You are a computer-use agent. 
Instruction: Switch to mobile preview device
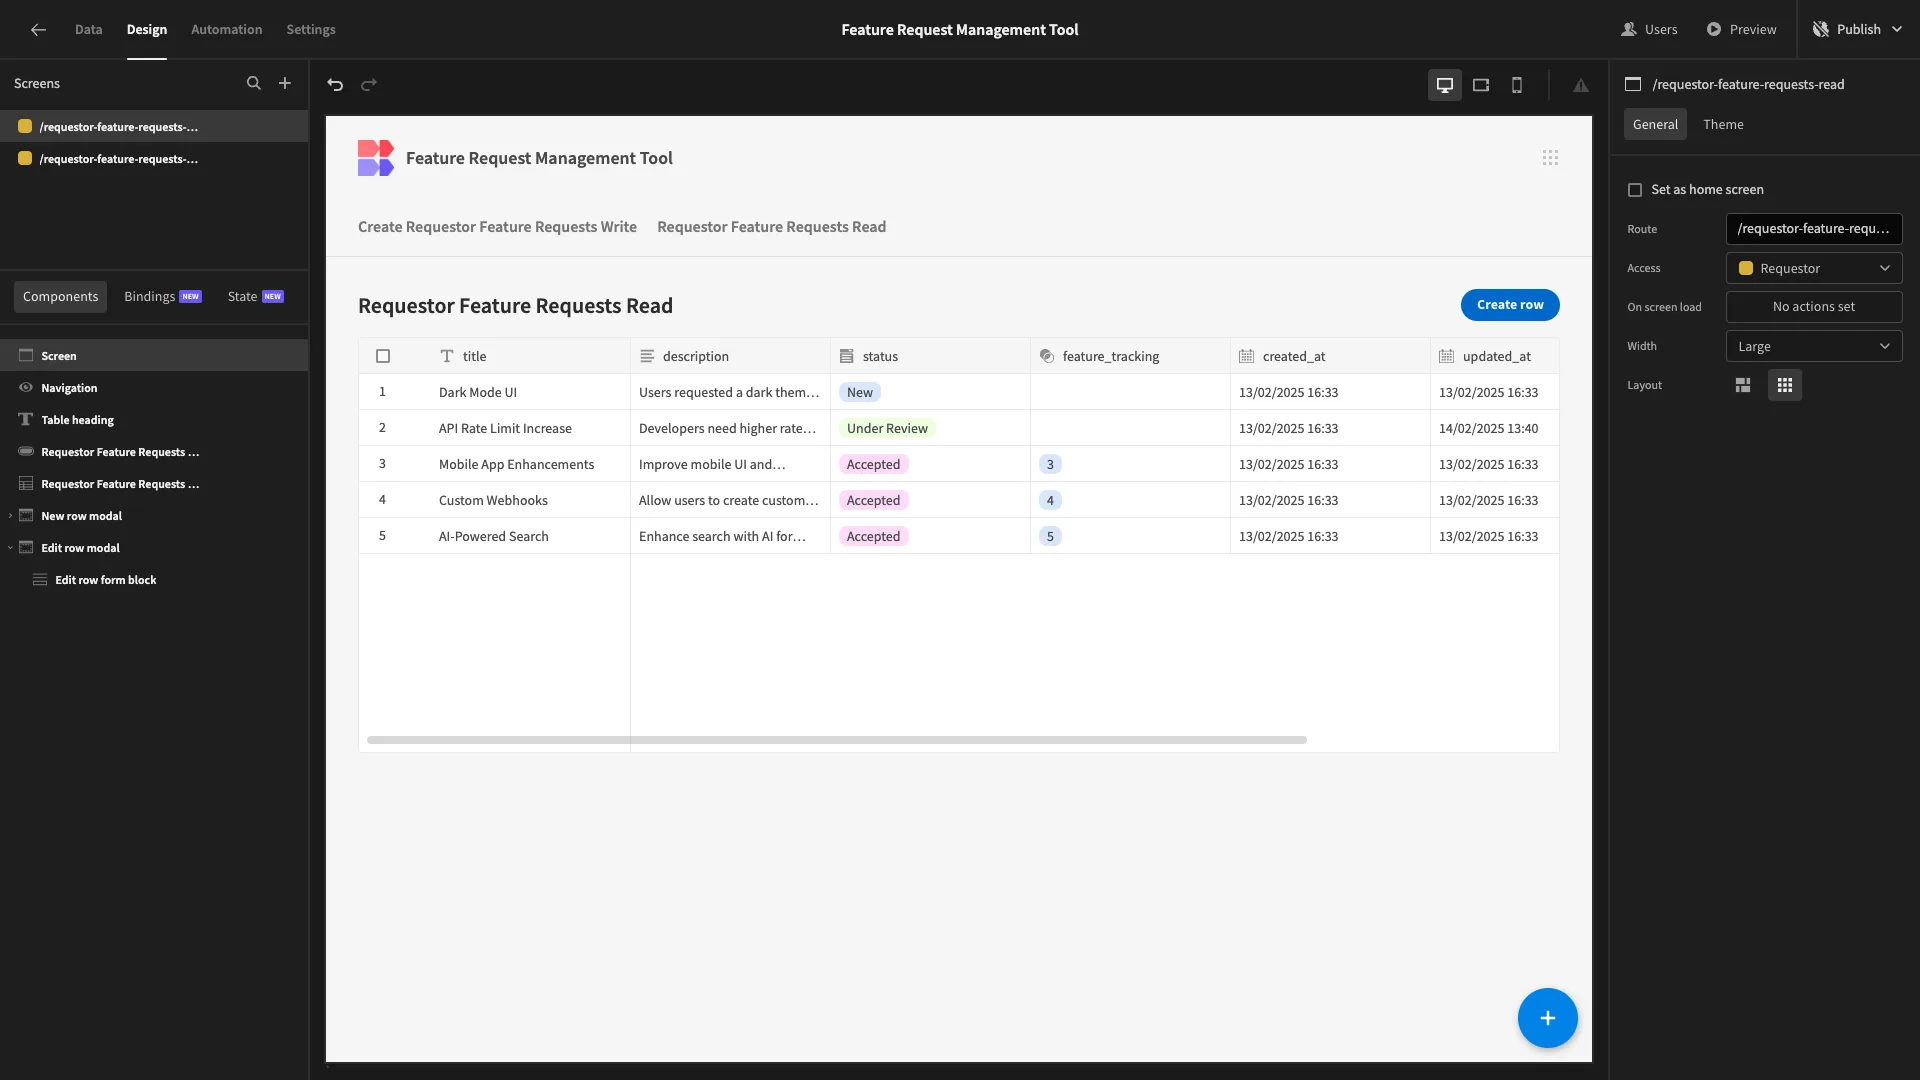point(1517,85)
